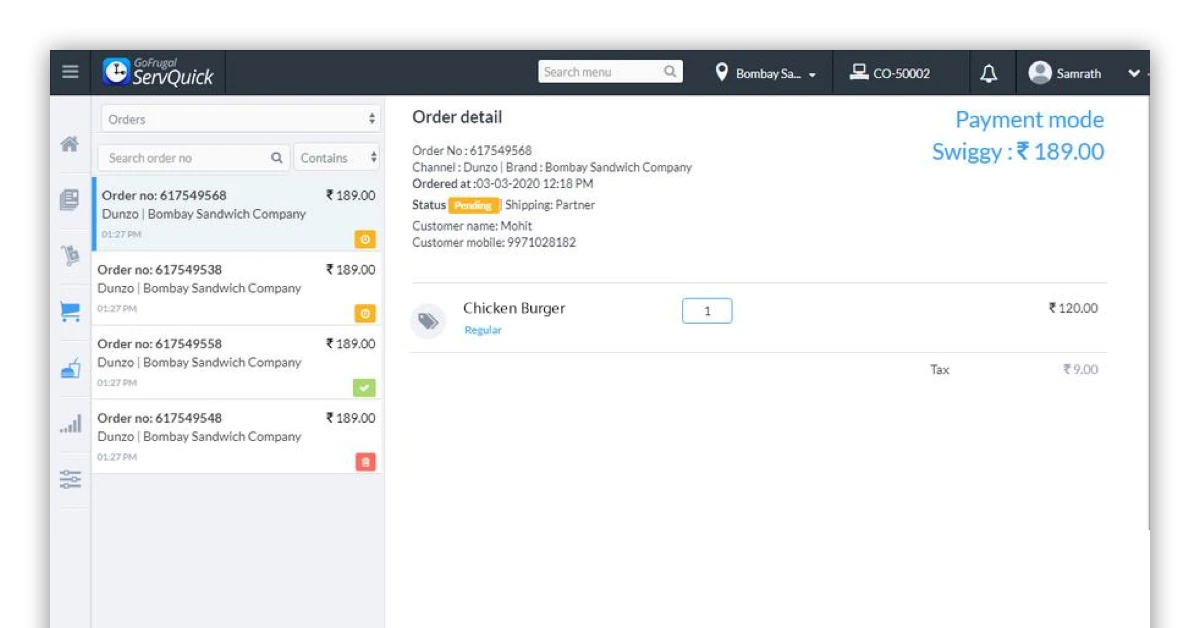Click the Search menu field
This screenshot has height=628, width=1200.
610,72
